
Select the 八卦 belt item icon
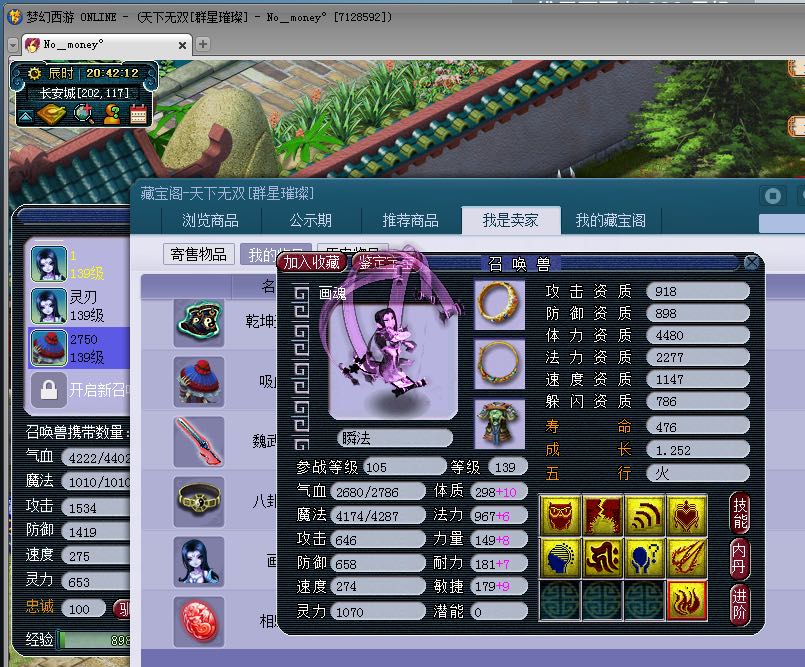click(x=199, y=502)
